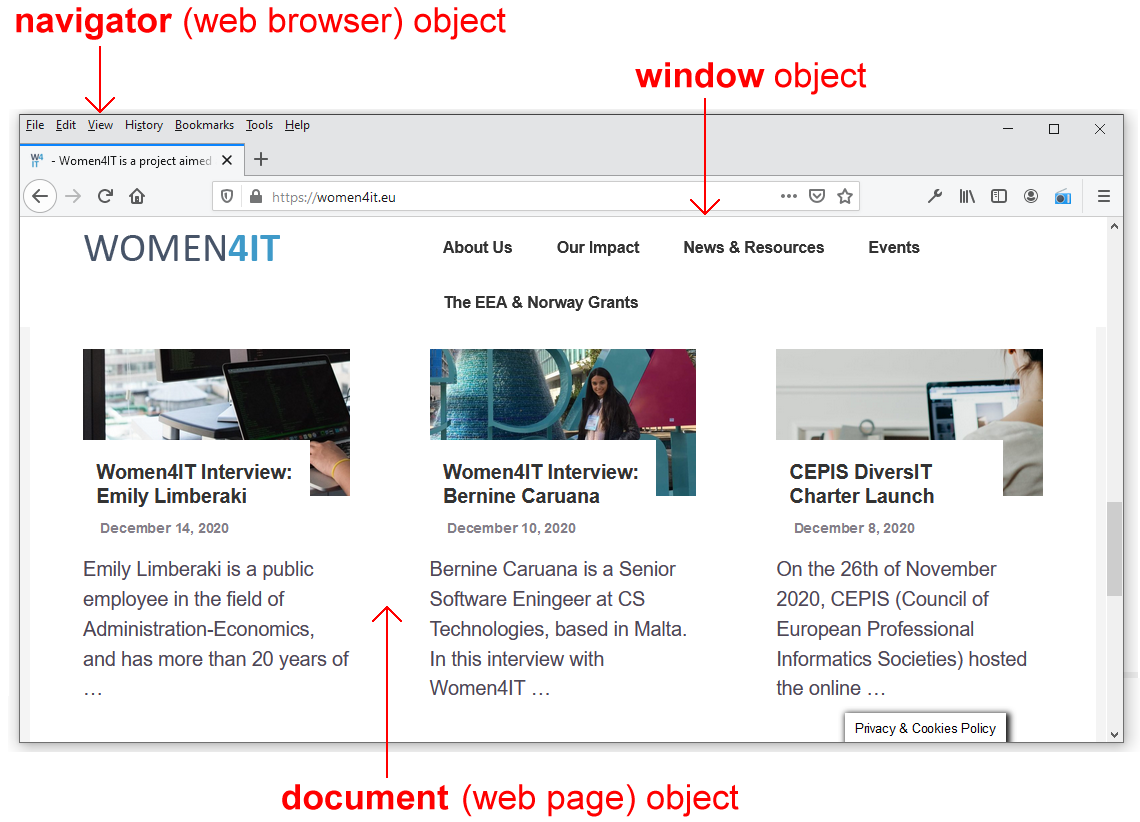Open the CEPIS DiversIT article thumbnail image
Viewport: 1140px width, 822px height.
[908, 393]
